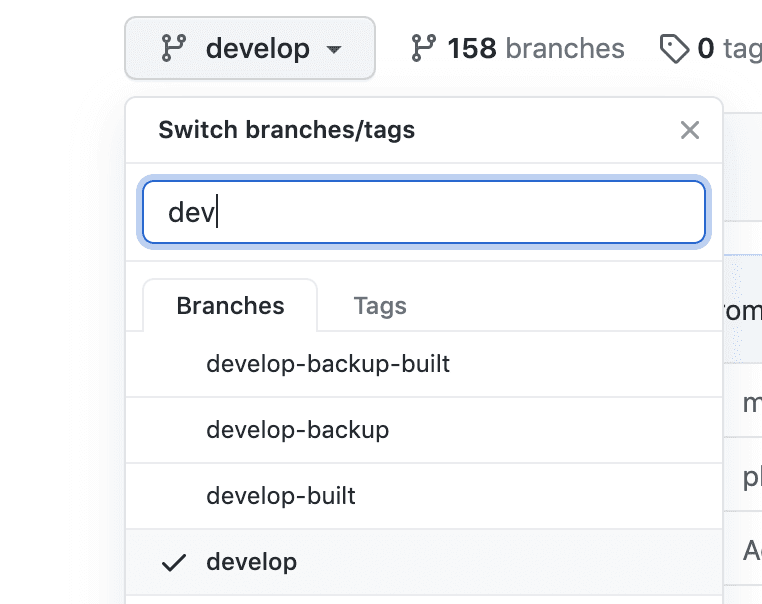Choose the develop-built branch
This screenshot has height=604, width=762.
click(281, 496)
